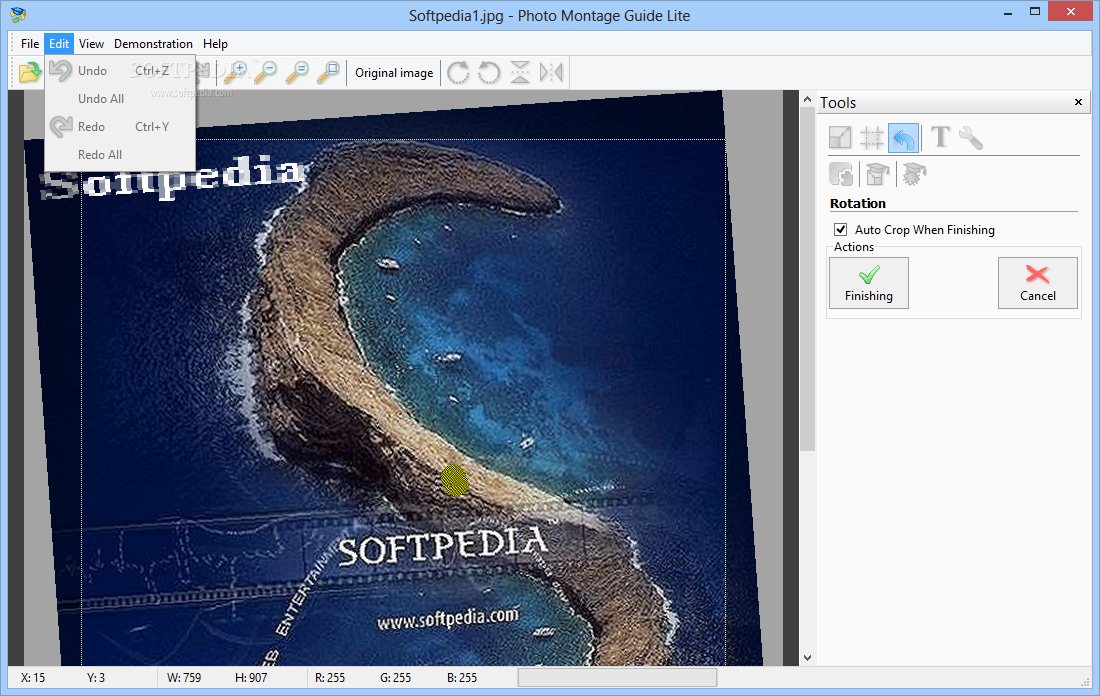Click the R: 255 status value
1100x696 pixels.
[330, 678]
